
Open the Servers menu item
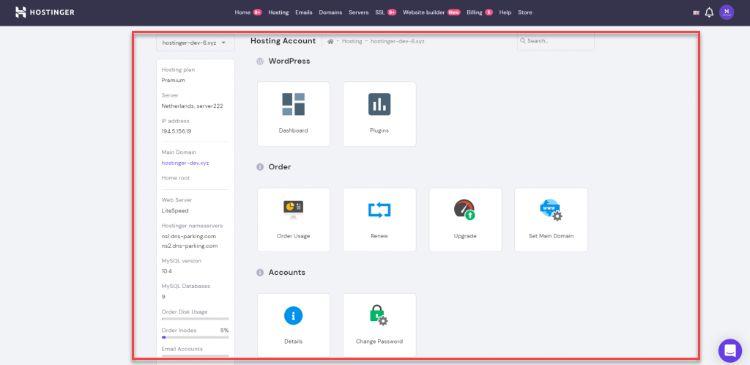(x=358, y=12)
